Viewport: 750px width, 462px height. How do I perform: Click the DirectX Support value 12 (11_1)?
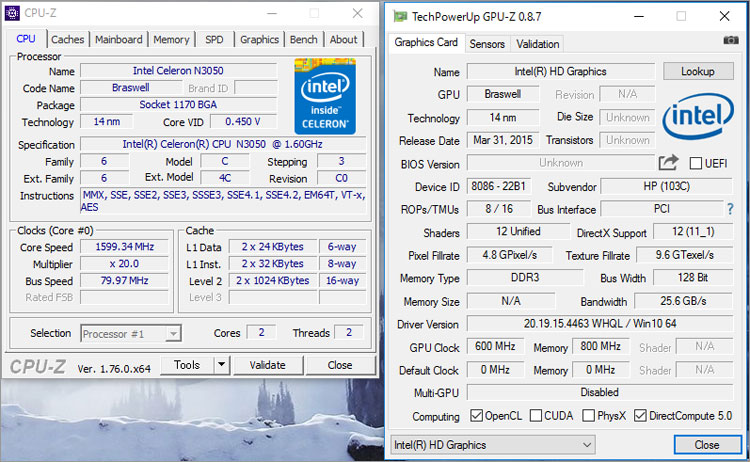693,231
